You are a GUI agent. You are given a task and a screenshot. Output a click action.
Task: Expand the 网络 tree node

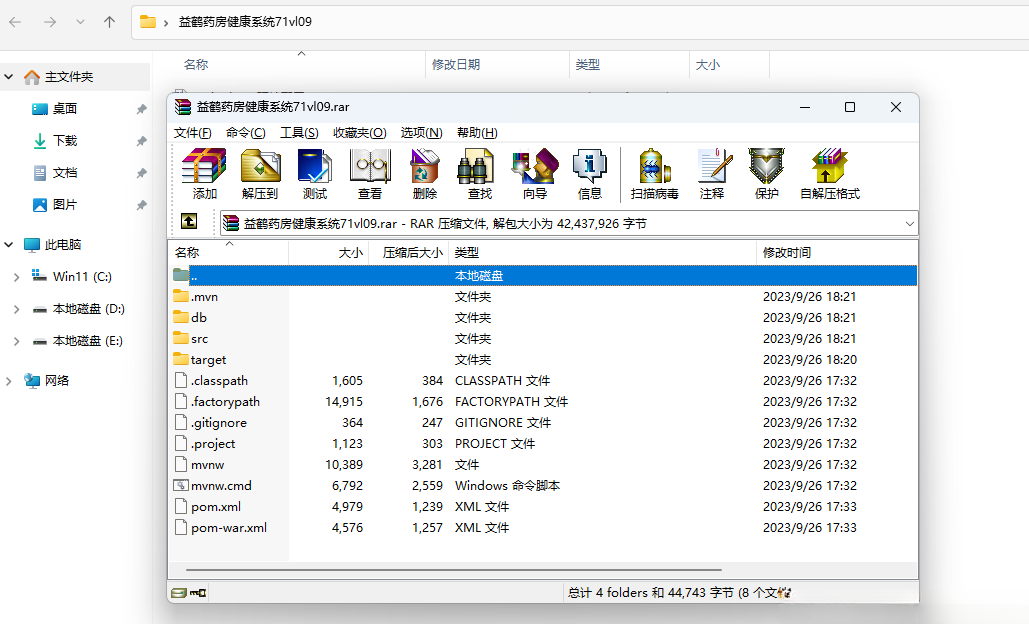pos(9,381)
